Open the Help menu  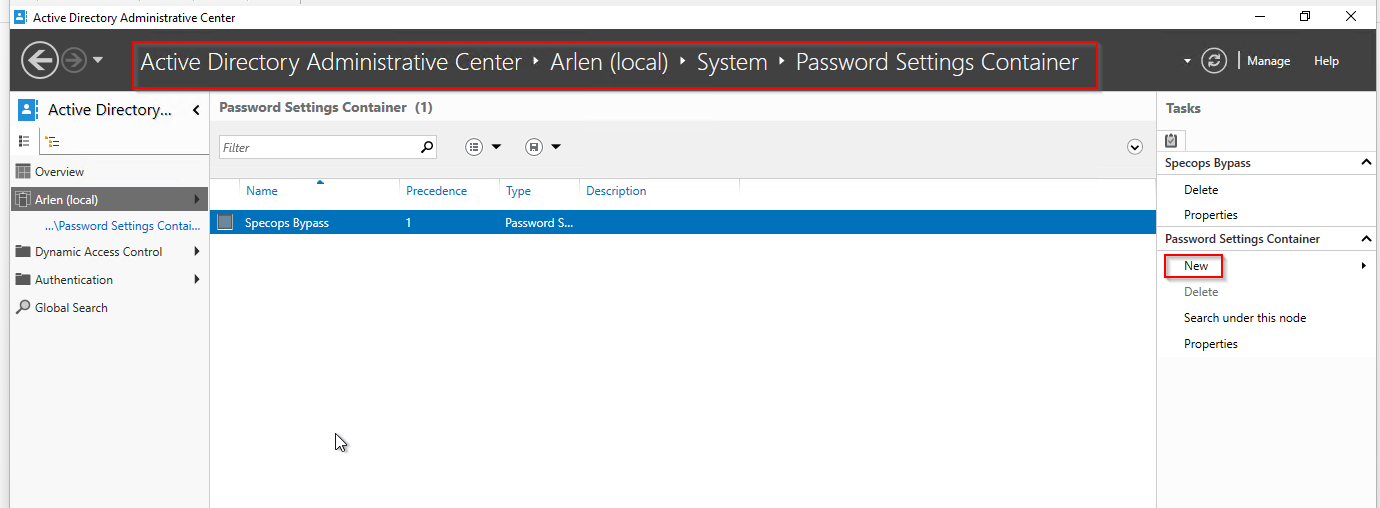(1326, 61)
